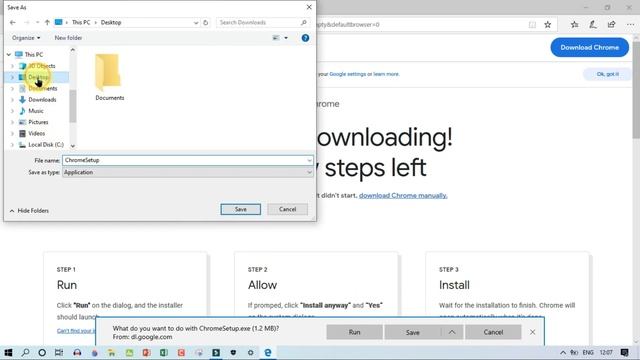
Task: Open the Action Center notifications icon
Action: [x=624, y=353]
